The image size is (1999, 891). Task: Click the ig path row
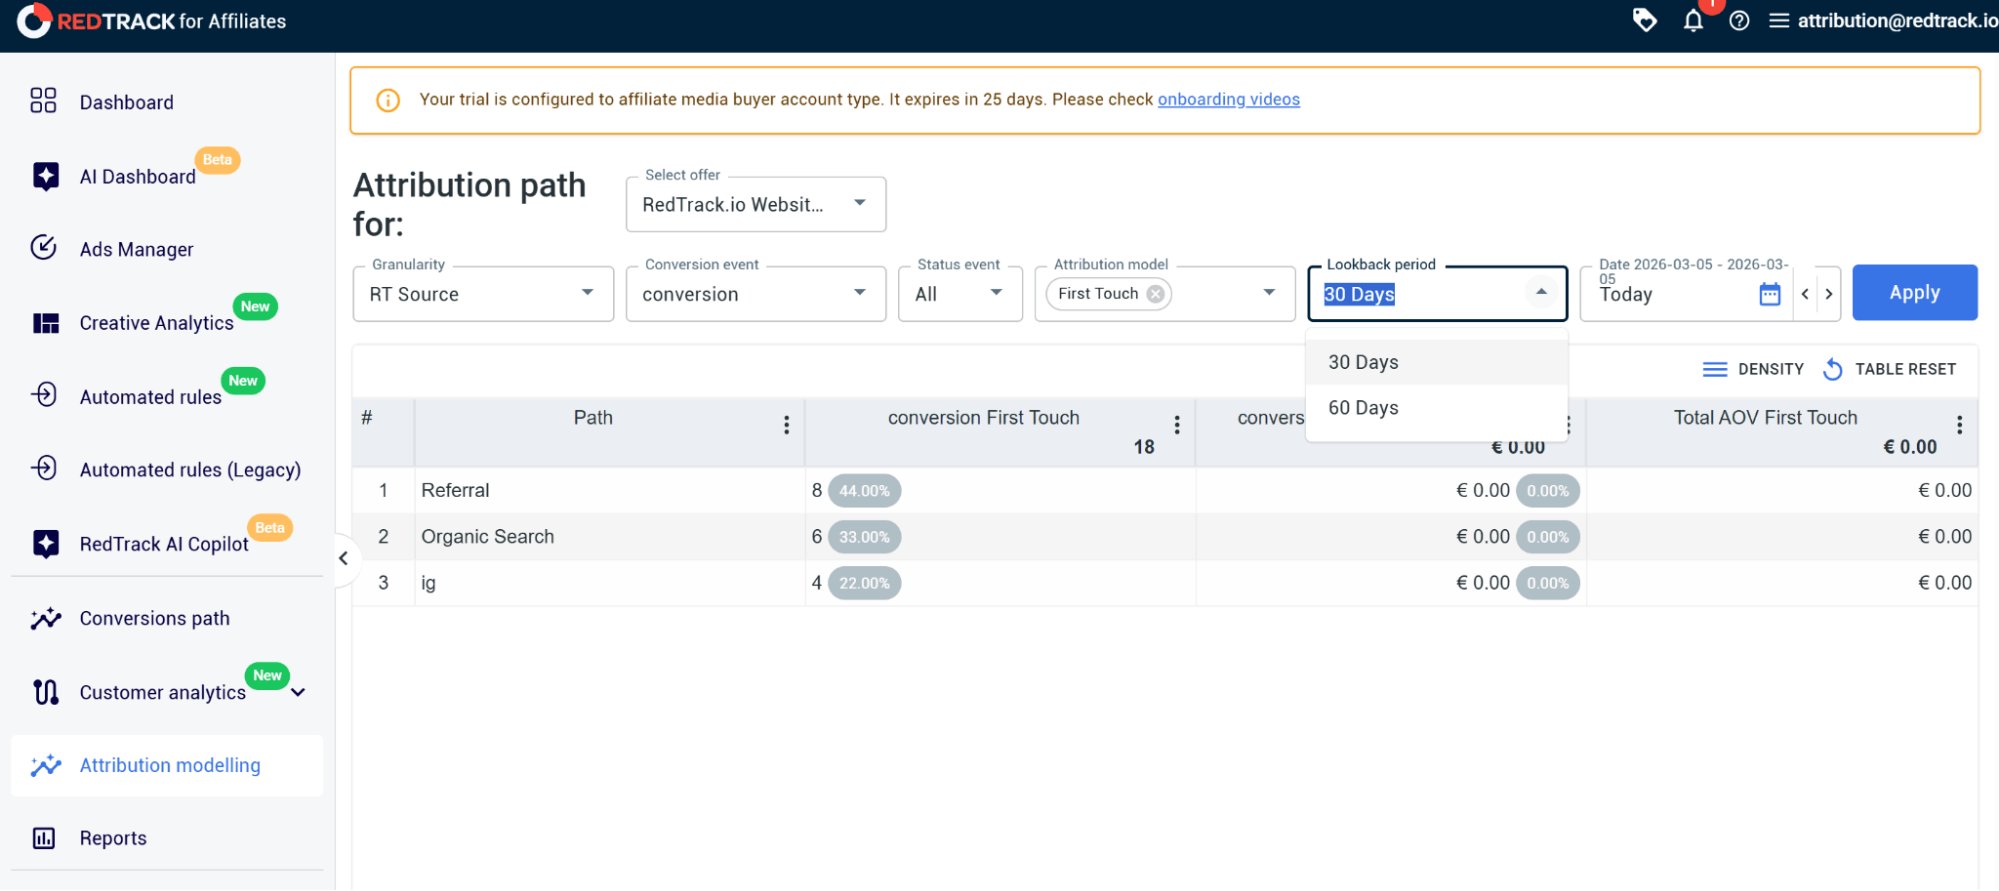coord(1165,582)
